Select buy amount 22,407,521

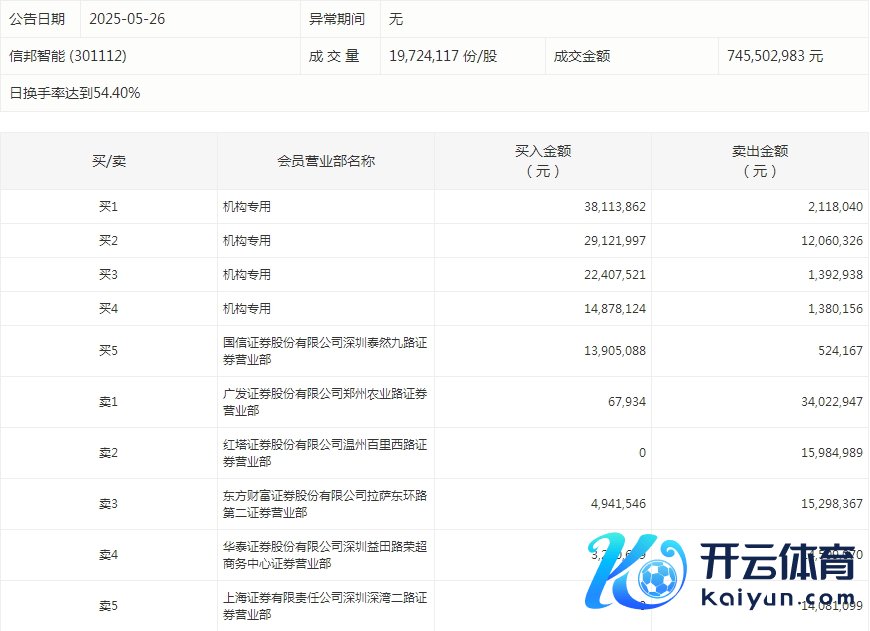tap(615, 275)
